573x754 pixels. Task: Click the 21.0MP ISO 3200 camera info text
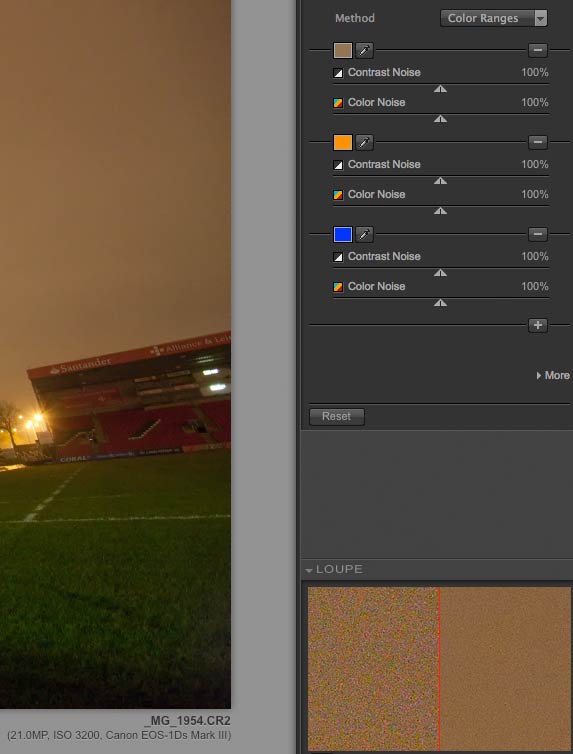point(119,735)
